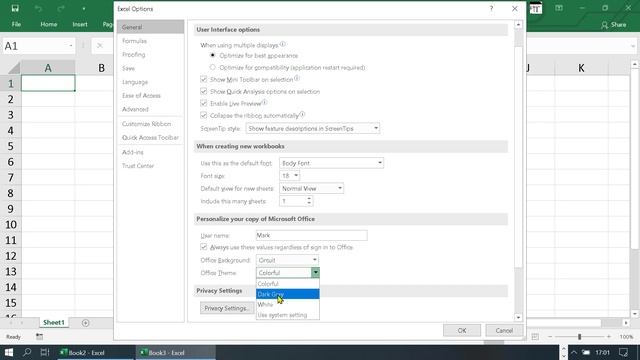Screen dimensions: 640x360
Task: Click info icon next to Mini Toolbar option
Action: (x=297, y=78)
